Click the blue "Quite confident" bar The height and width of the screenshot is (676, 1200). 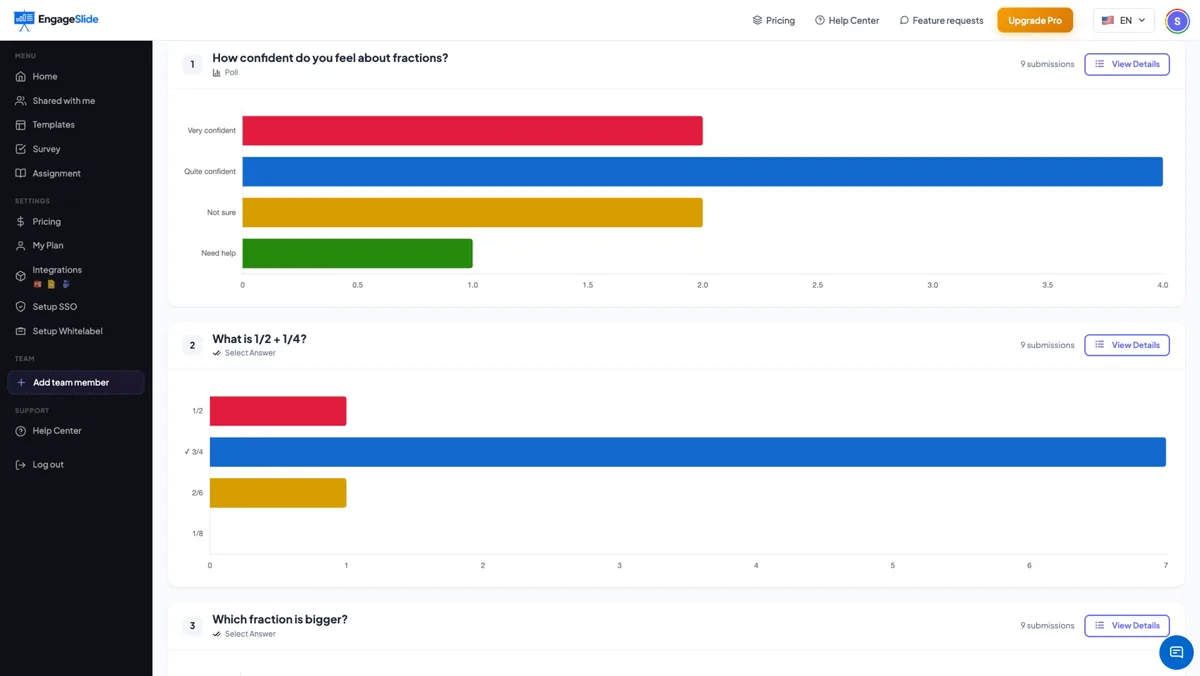pyautogui.click(x=702, y=172)
